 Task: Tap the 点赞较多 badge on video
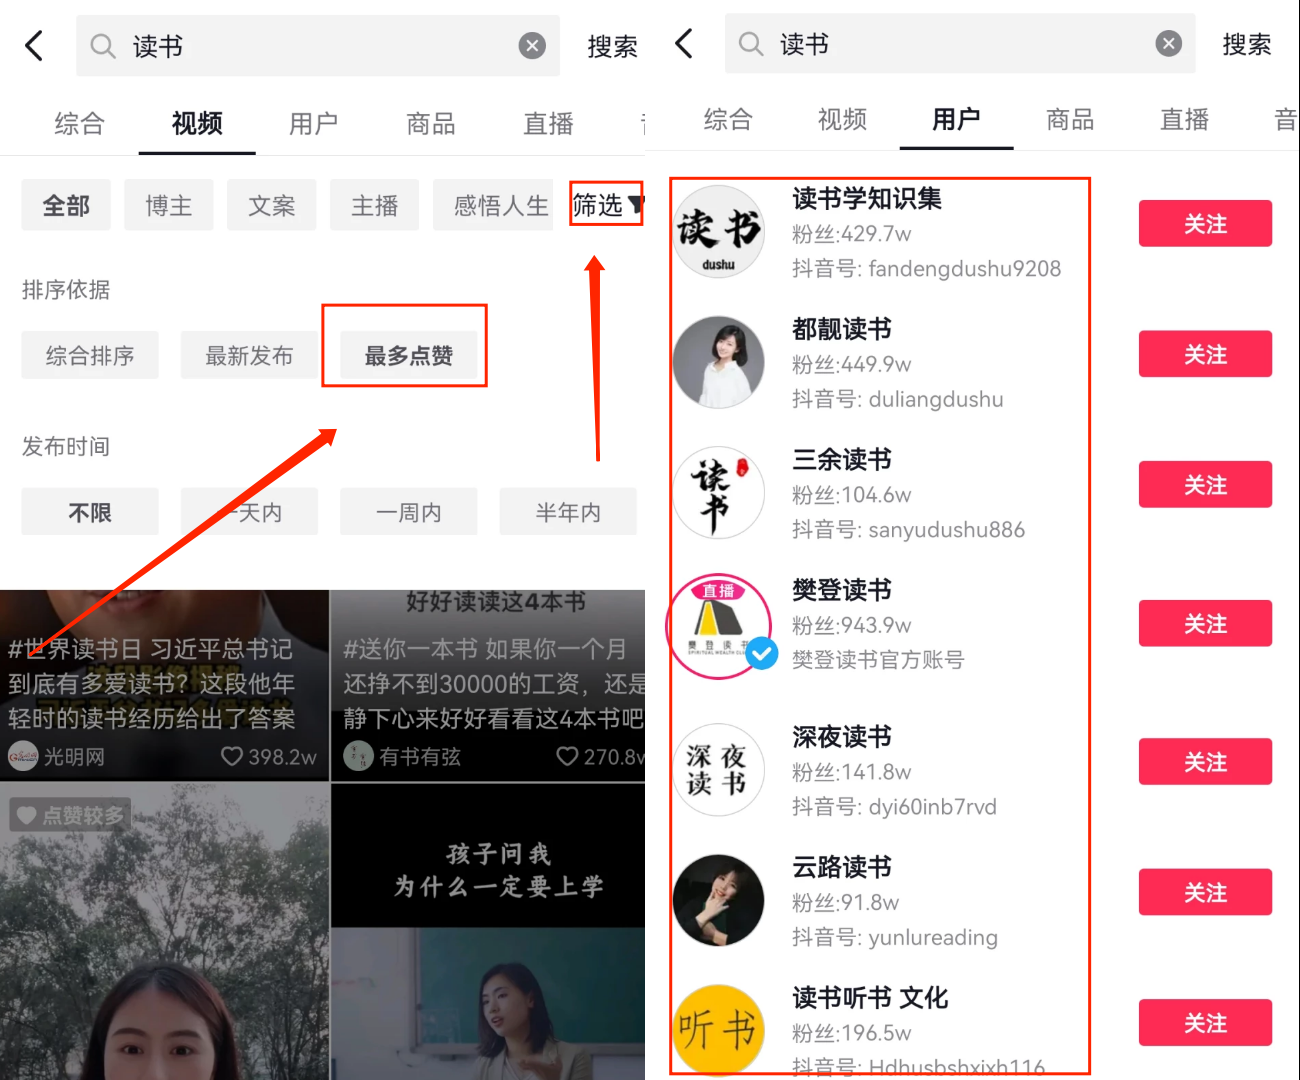pos(70,815)
